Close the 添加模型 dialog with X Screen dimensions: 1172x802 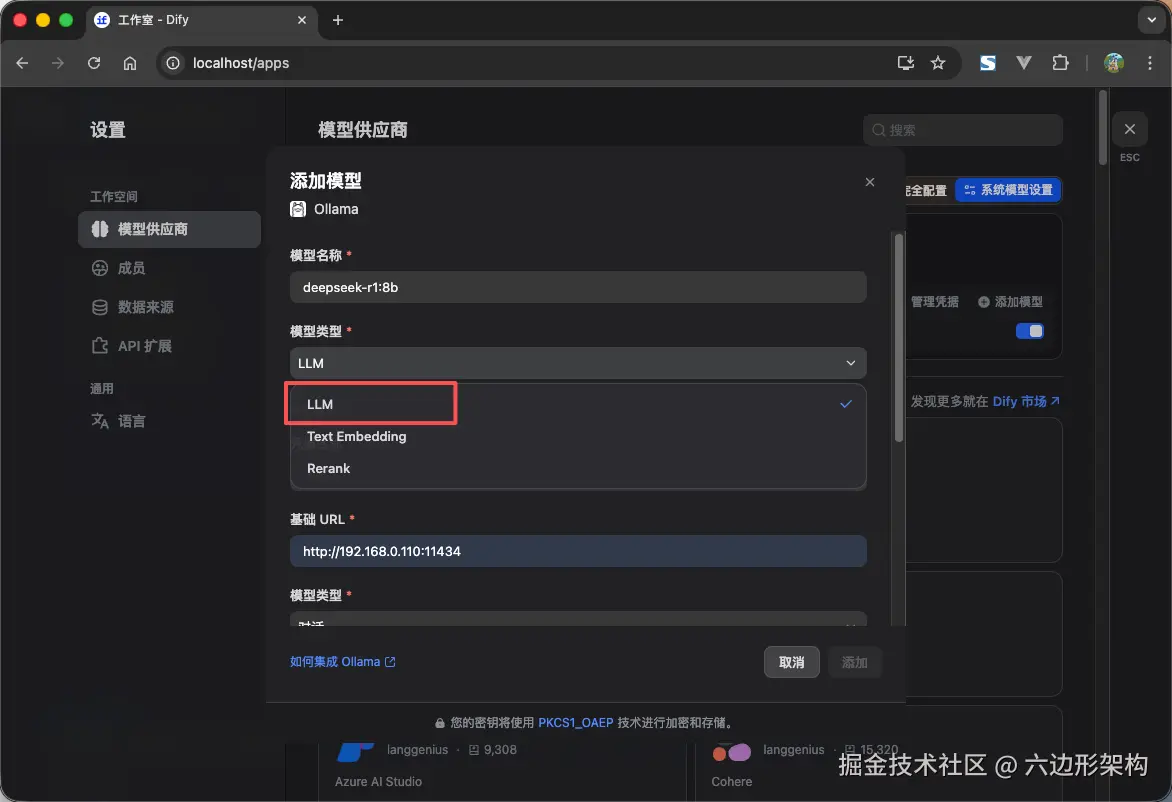click(x=869, y=182)
